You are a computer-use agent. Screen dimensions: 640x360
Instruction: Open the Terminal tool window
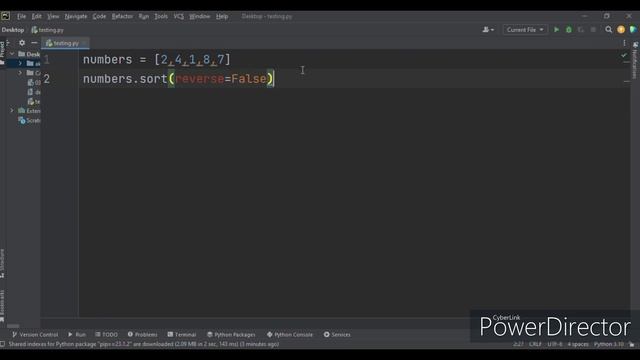[182, 334]
